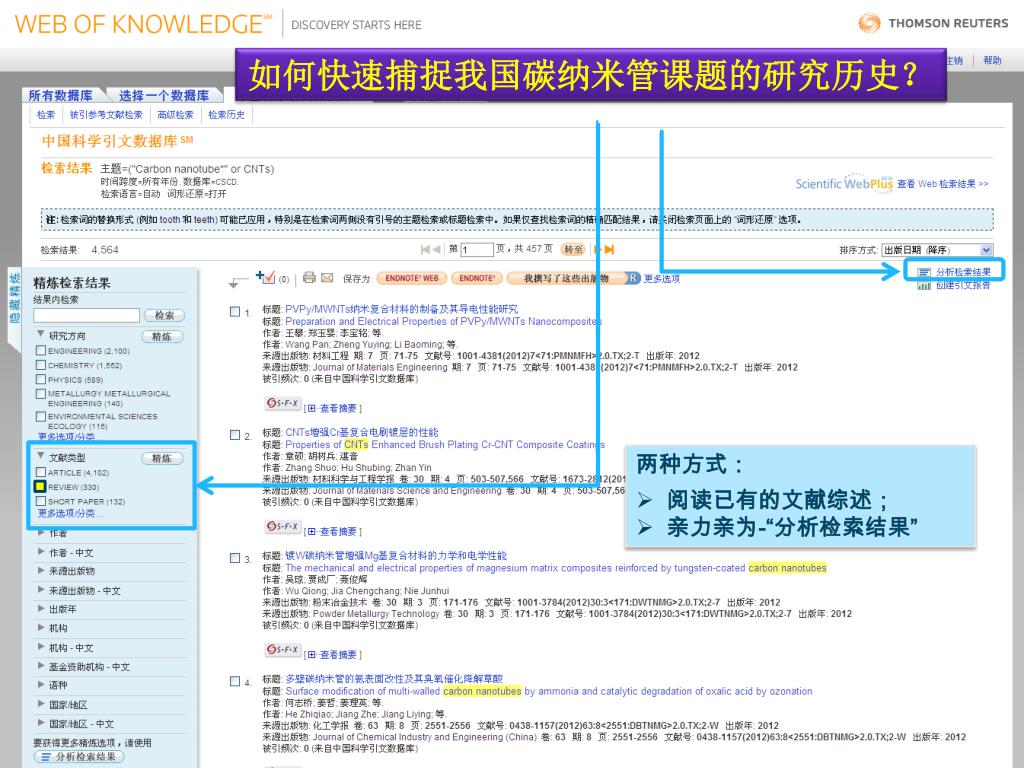This screenshot has width=1024, height=768.
Task: Tick the PHYSICS (589) checkbox
Action: pyautogui.click(x=40, y=379)
